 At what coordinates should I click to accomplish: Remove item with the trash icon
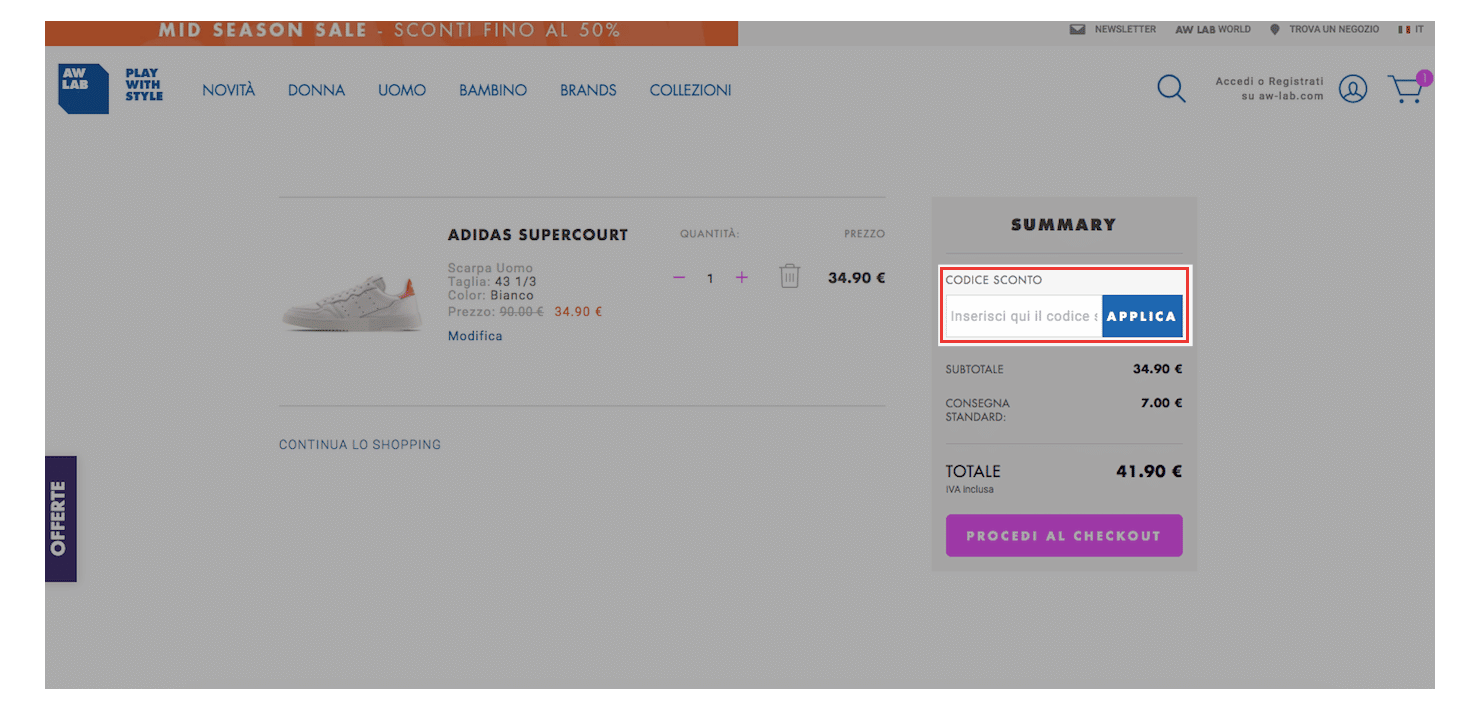point(790,277)
